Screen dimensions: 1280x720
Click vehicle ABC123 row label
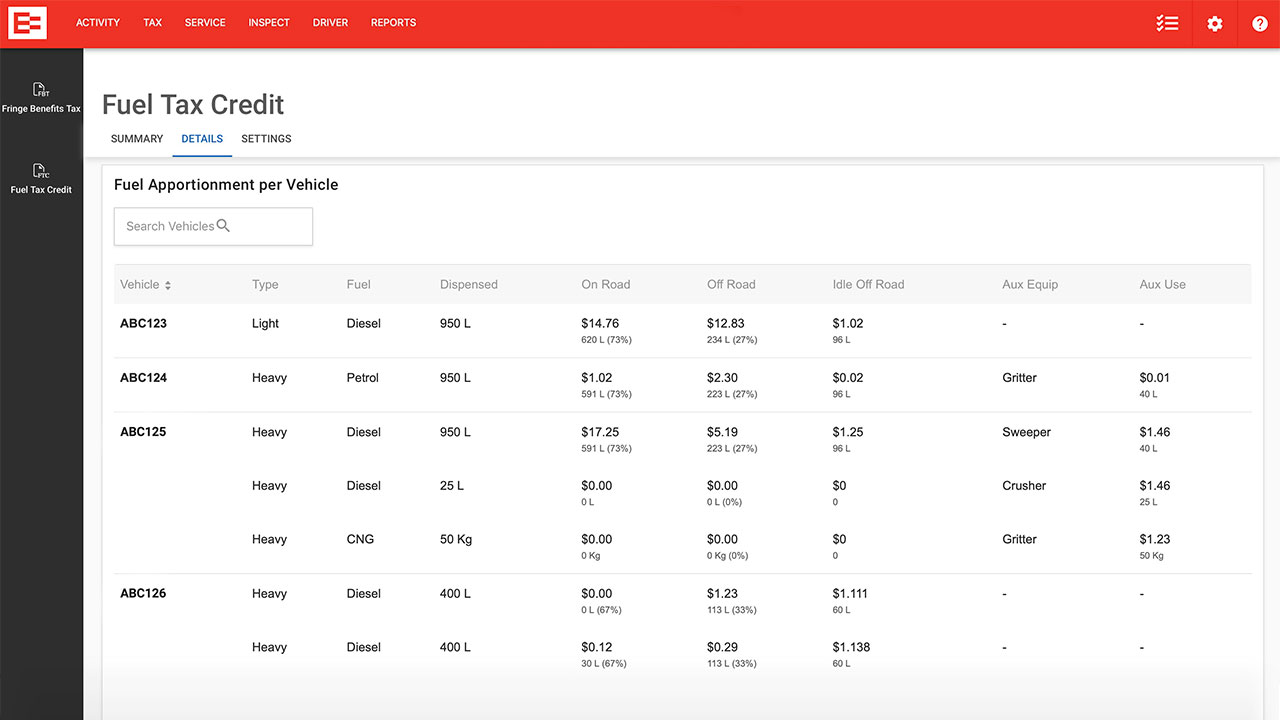(x=143, y=324)
